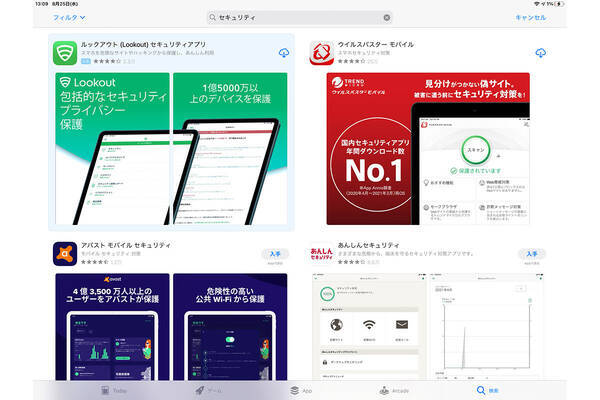Download Lookout with the cloud icon
600x400 pixels.
click(284, 53)
